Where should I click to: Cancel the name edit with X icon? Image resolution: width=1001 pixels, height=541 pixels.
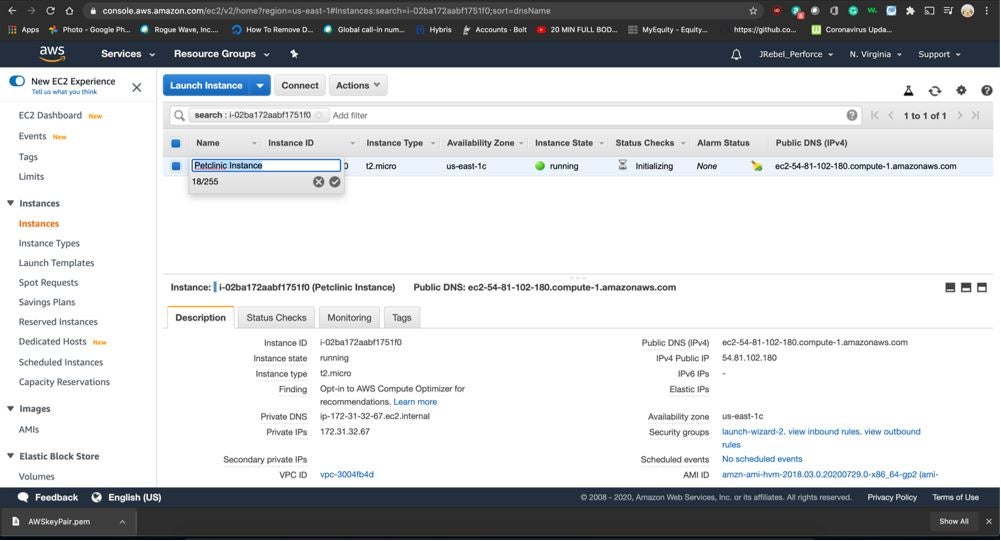(x=318, y=181)
